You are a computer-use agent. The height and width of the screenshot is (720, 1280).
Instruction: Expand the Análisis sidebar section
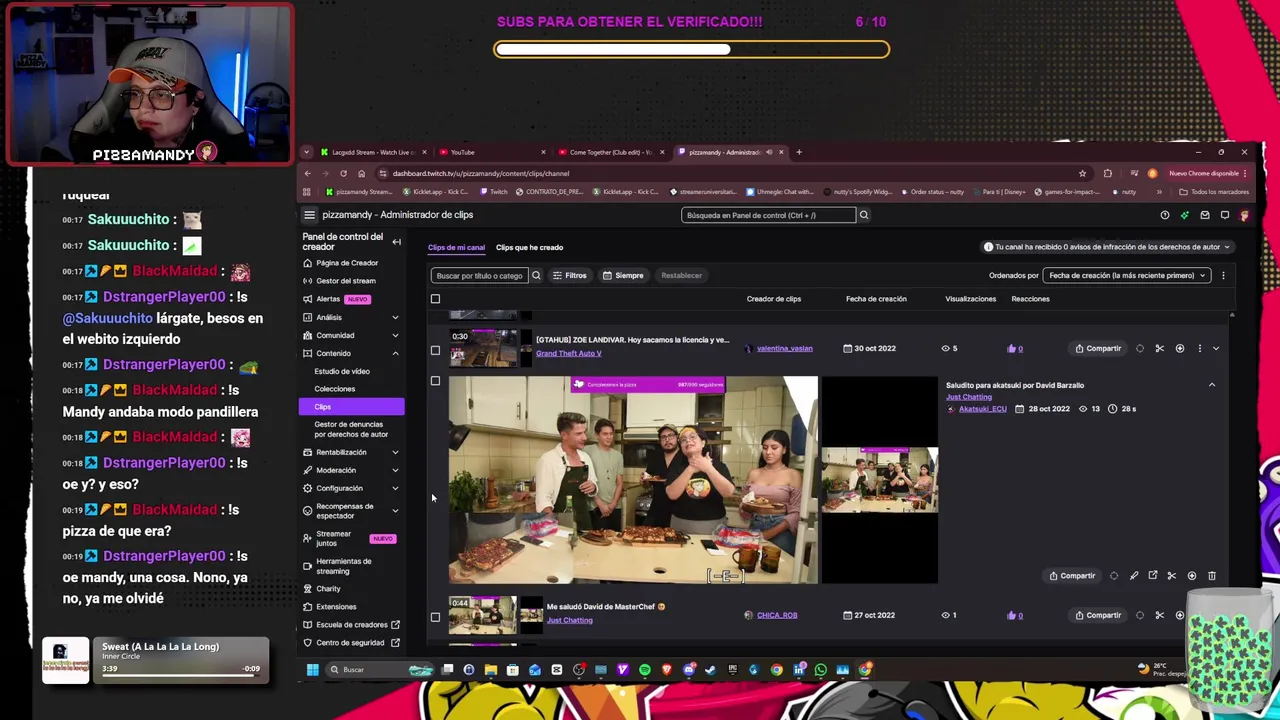395,317
